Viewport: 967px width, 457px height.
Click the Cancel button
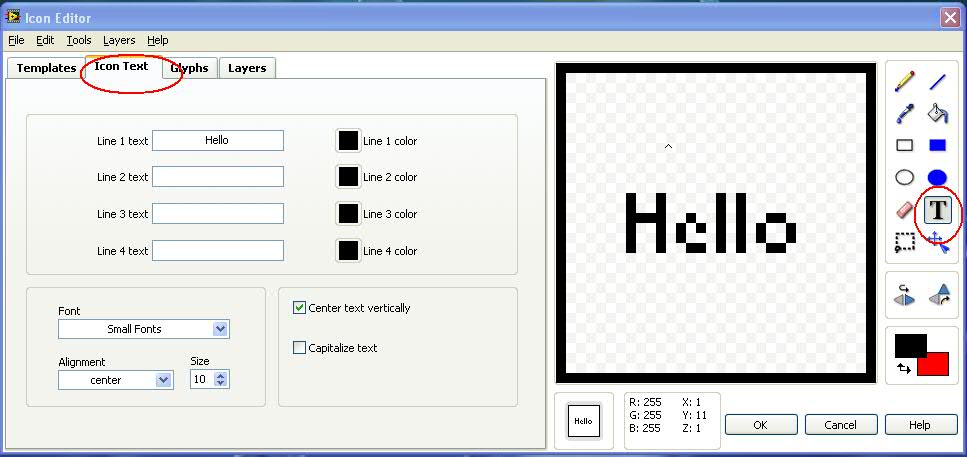(x=841, y=425)
